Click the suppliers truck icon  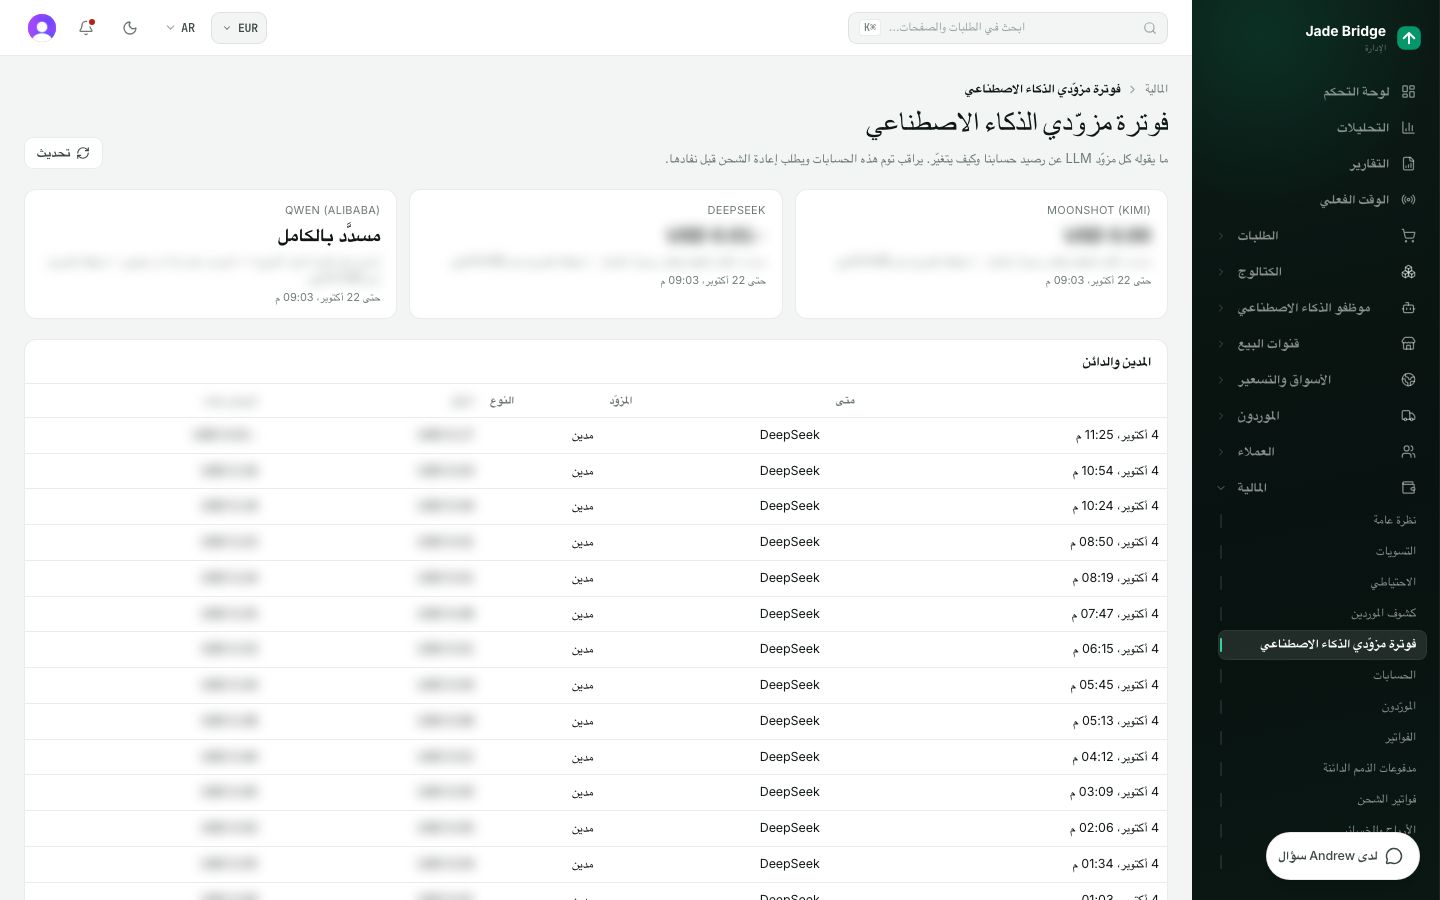[1408, 416]
